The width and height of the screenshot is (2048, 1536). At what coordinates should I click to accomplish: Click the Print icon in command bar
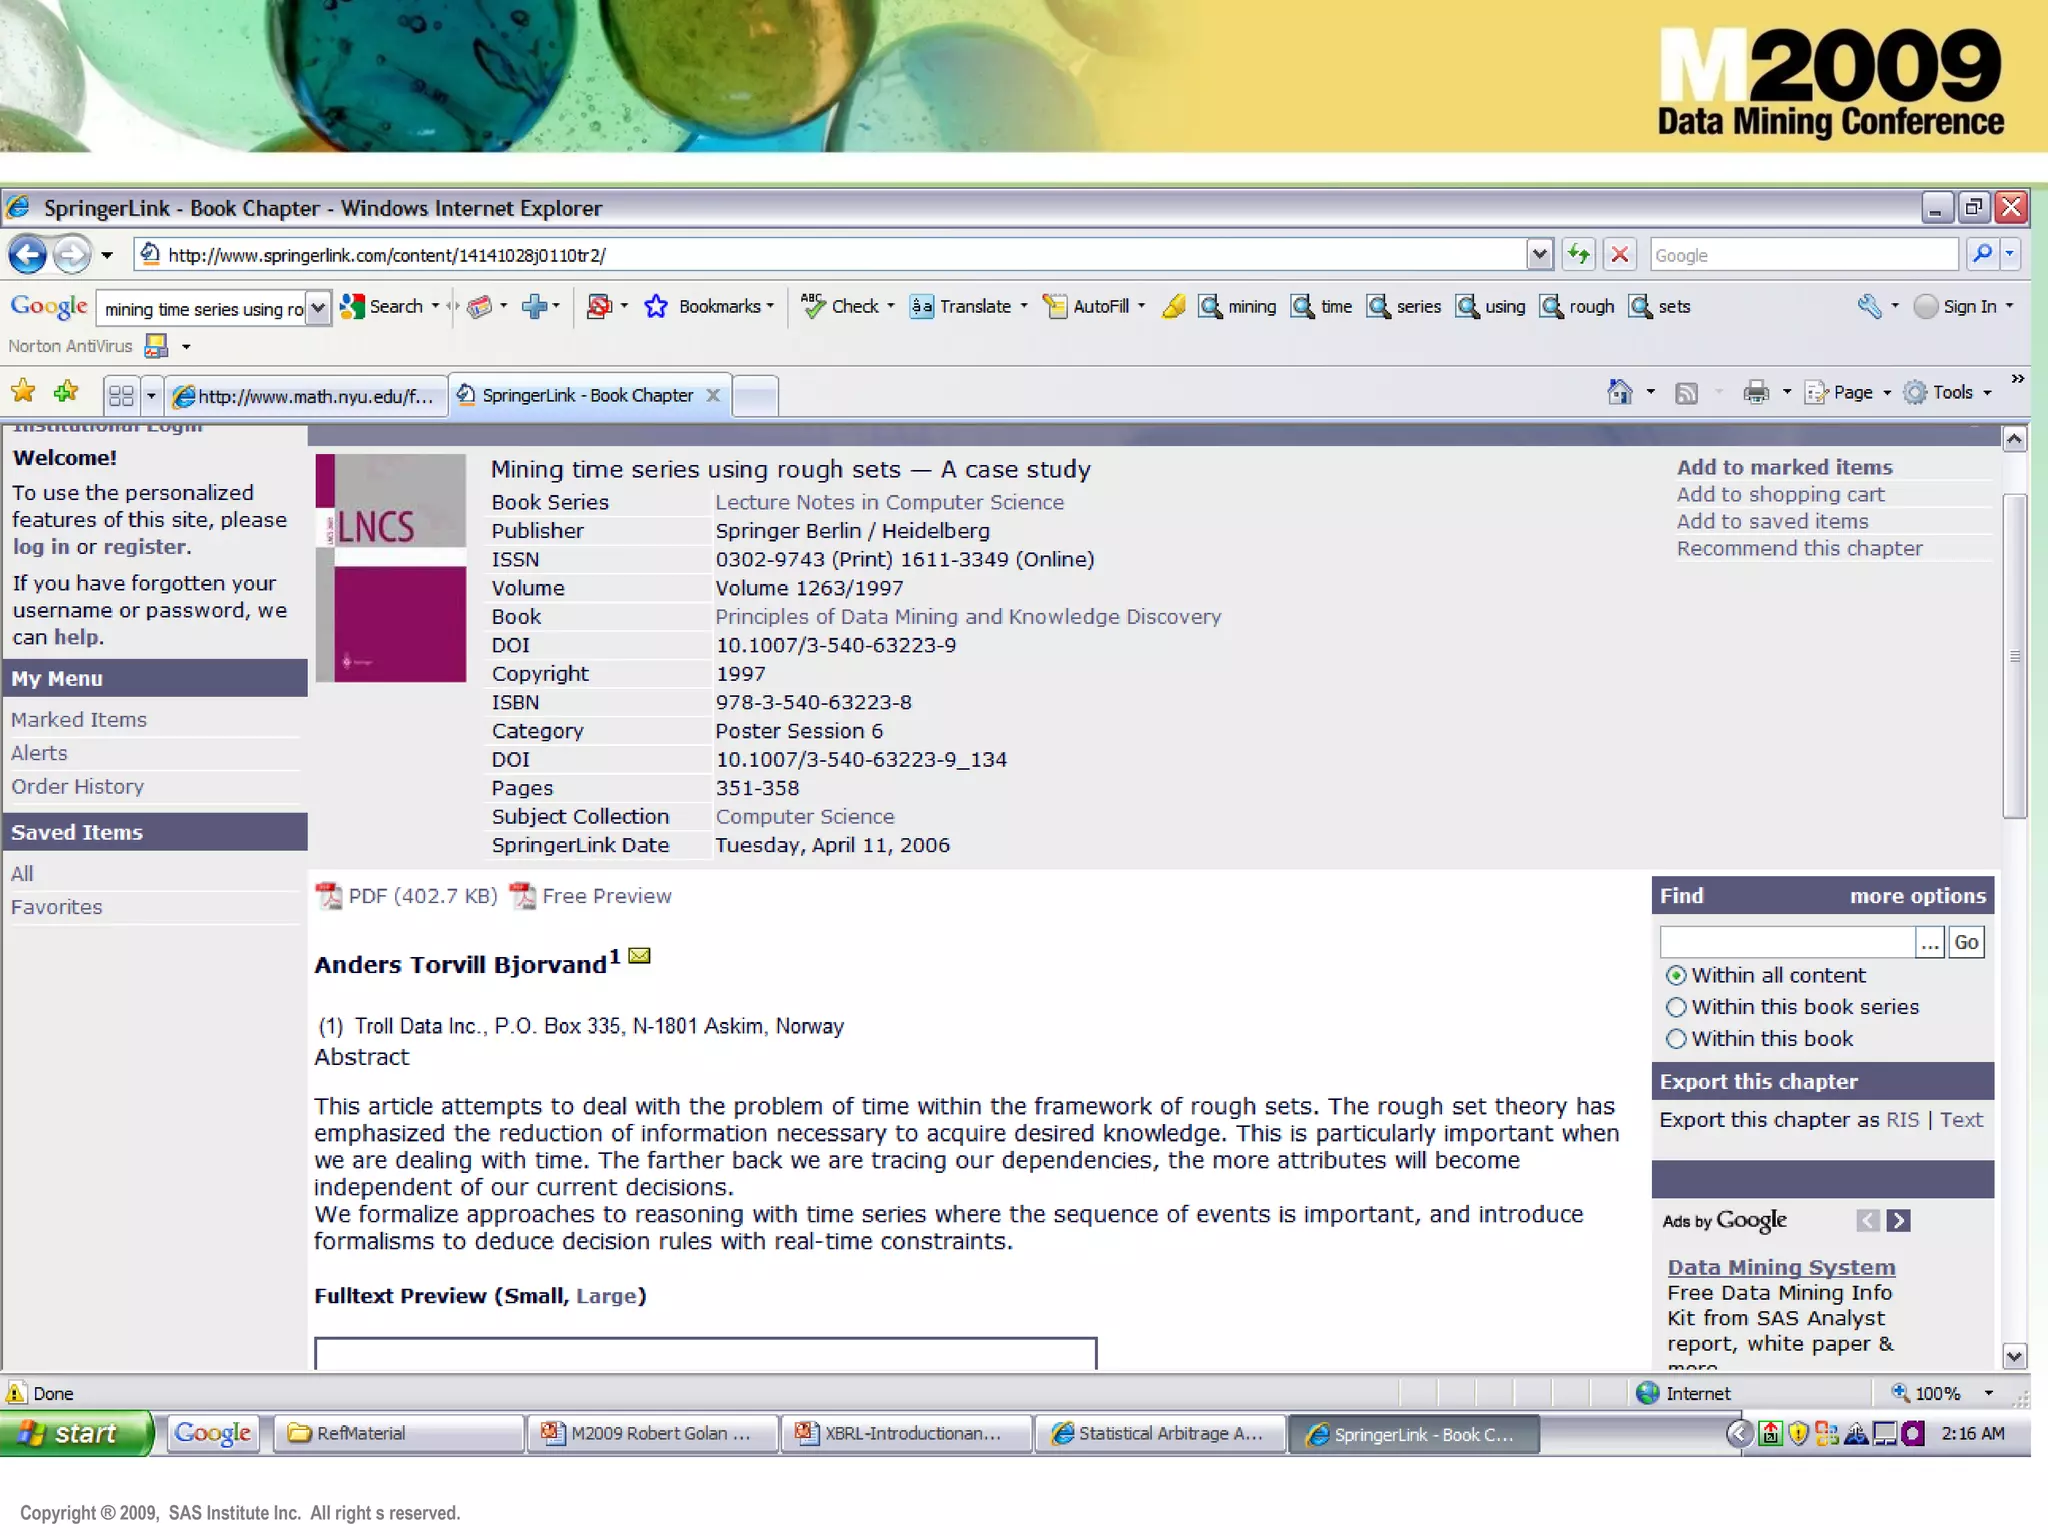1756,392
